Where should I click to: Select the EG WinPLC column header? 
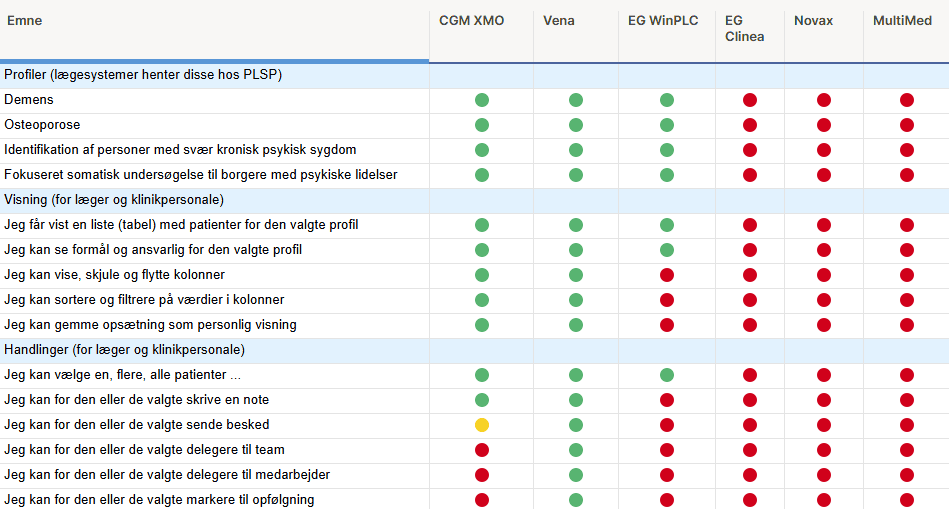[x=663, y=21]
